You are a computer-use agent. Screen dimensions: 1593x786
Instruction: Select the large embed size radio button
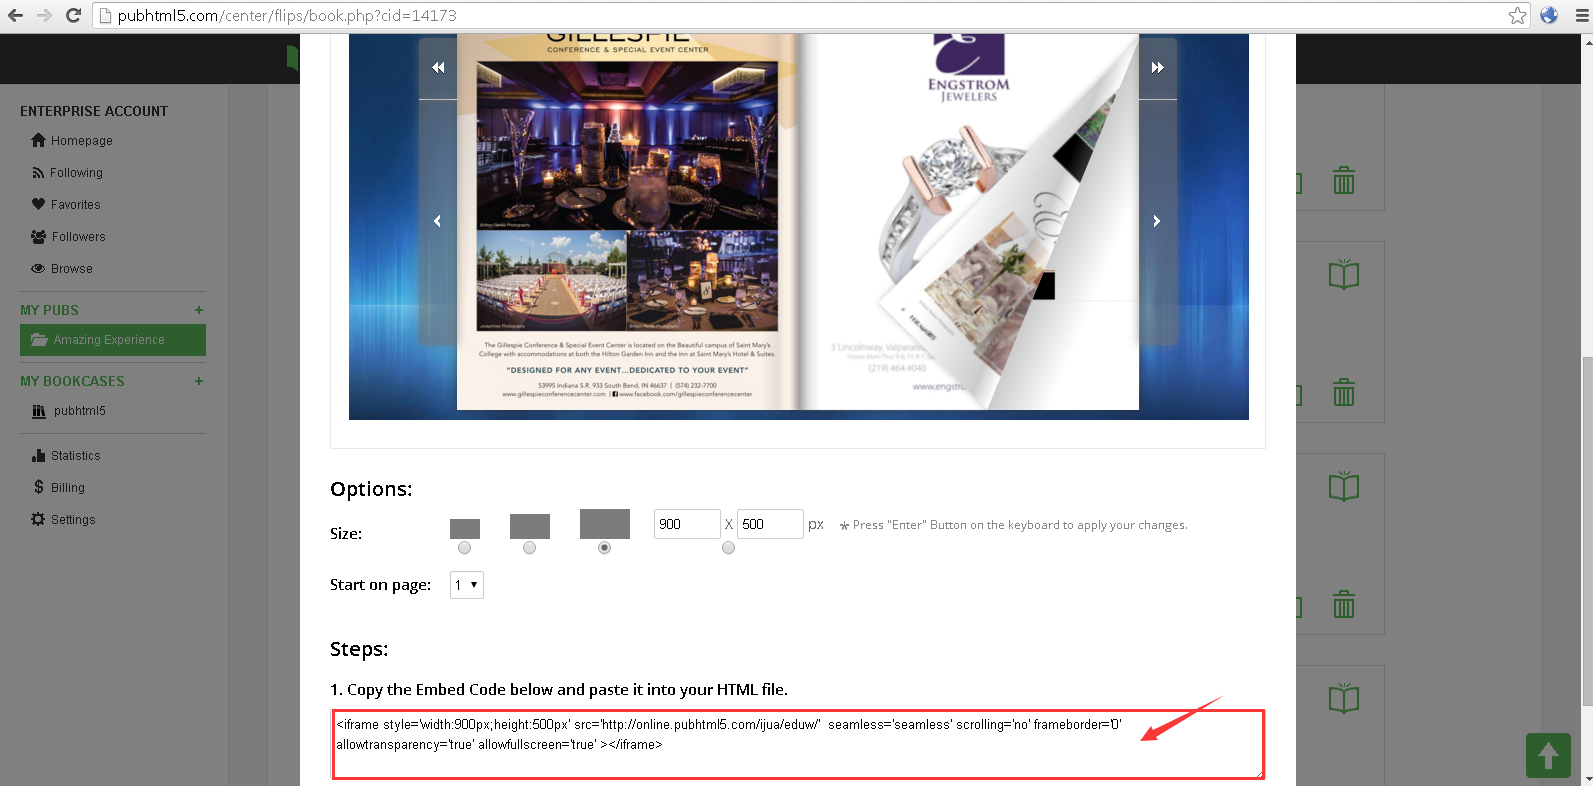point(604,548)
